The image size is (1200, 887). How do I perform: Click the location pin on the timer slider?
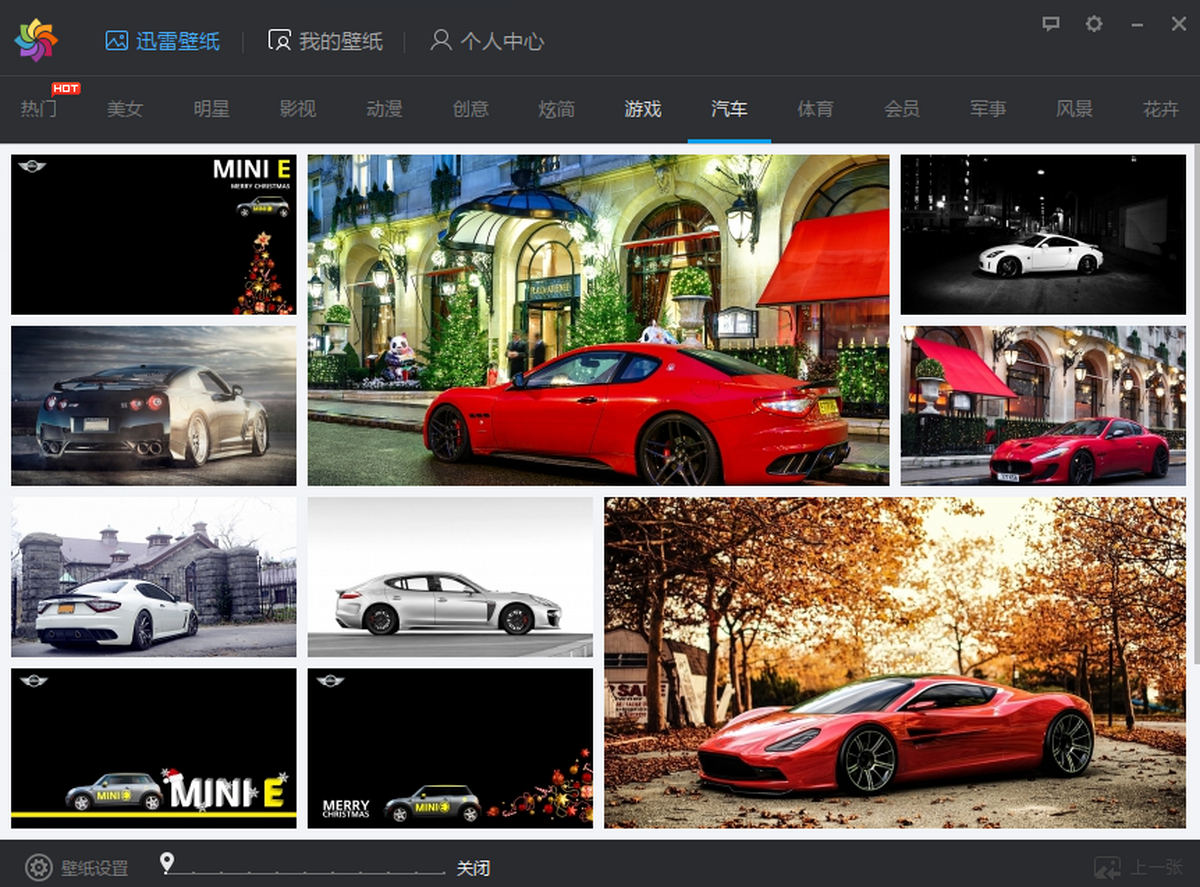167,862
